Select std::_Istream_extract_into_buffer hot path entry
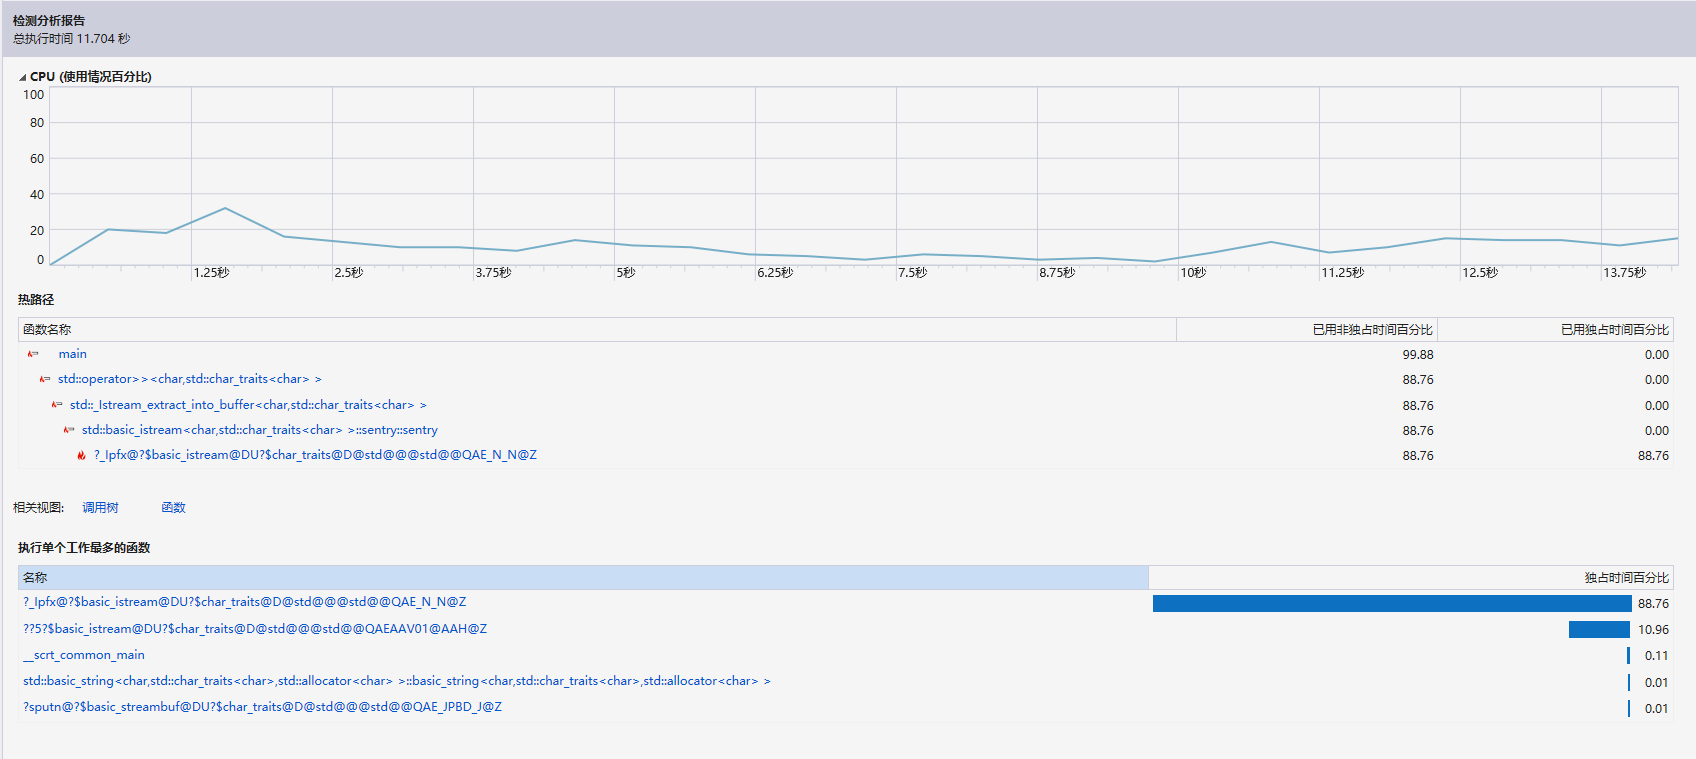This screenshot has height=759, width=1696. [x=248, y=405]
